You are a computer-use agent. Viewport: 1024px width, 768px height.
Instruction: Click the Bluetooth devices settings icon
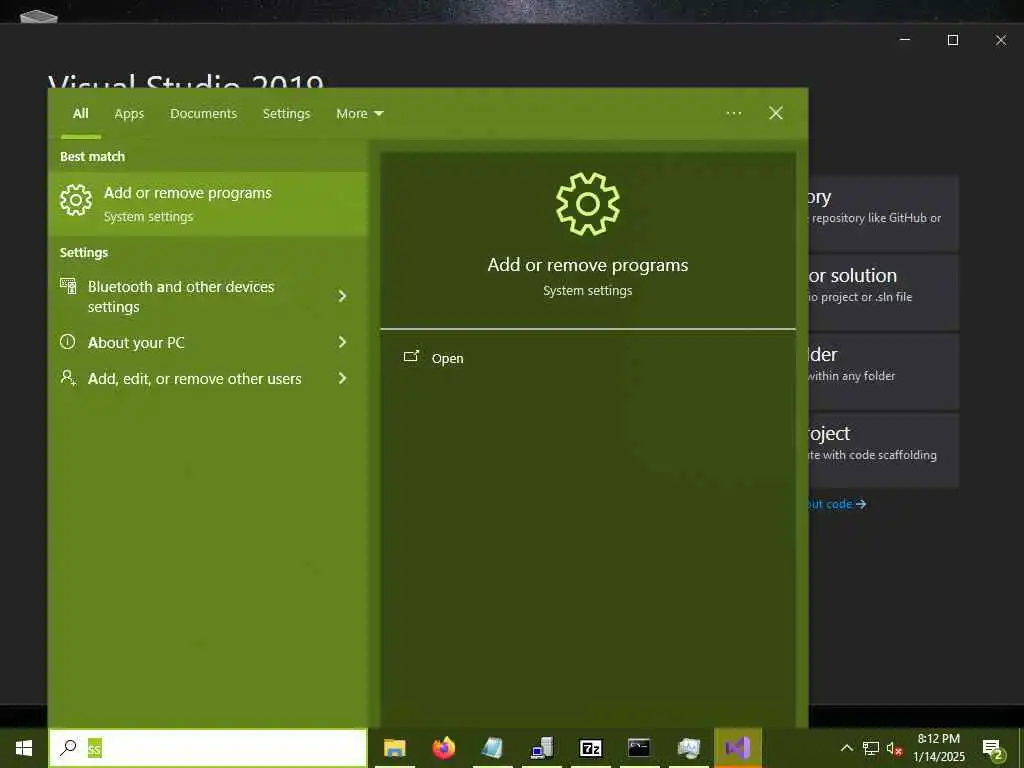[68, 286]
